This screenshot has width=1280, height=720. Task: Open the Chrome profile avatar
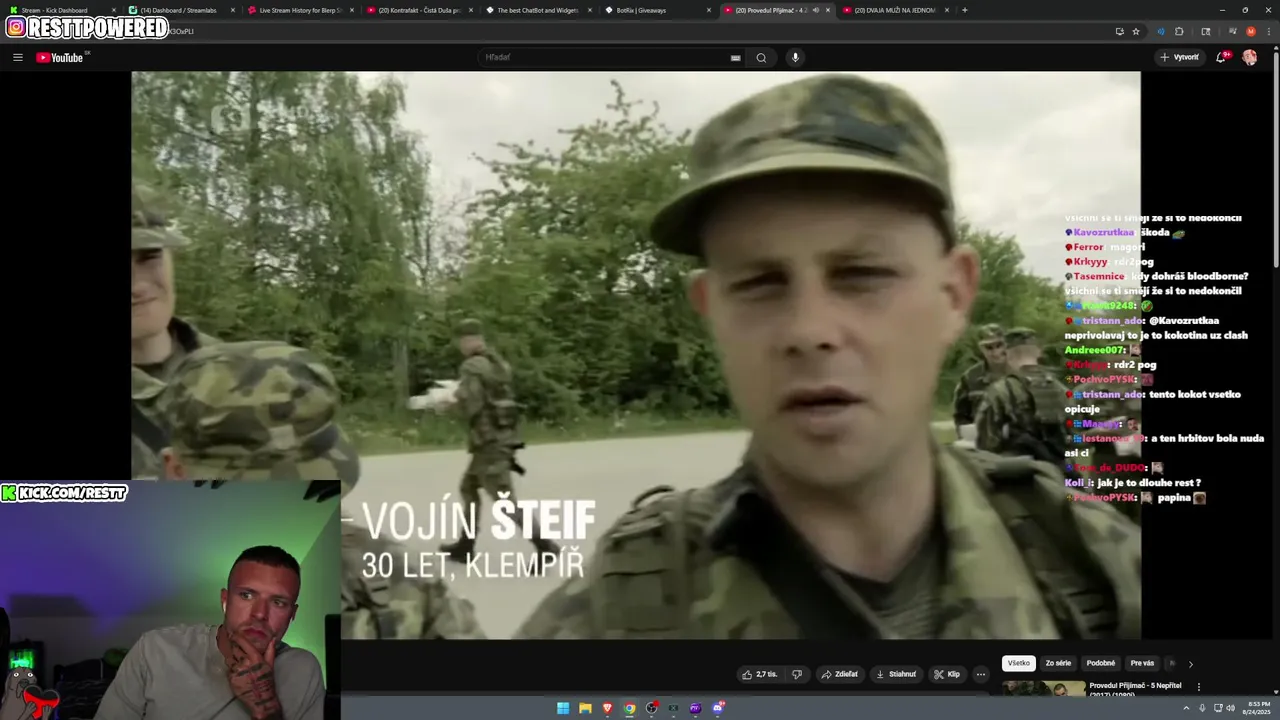point(1250,31)
